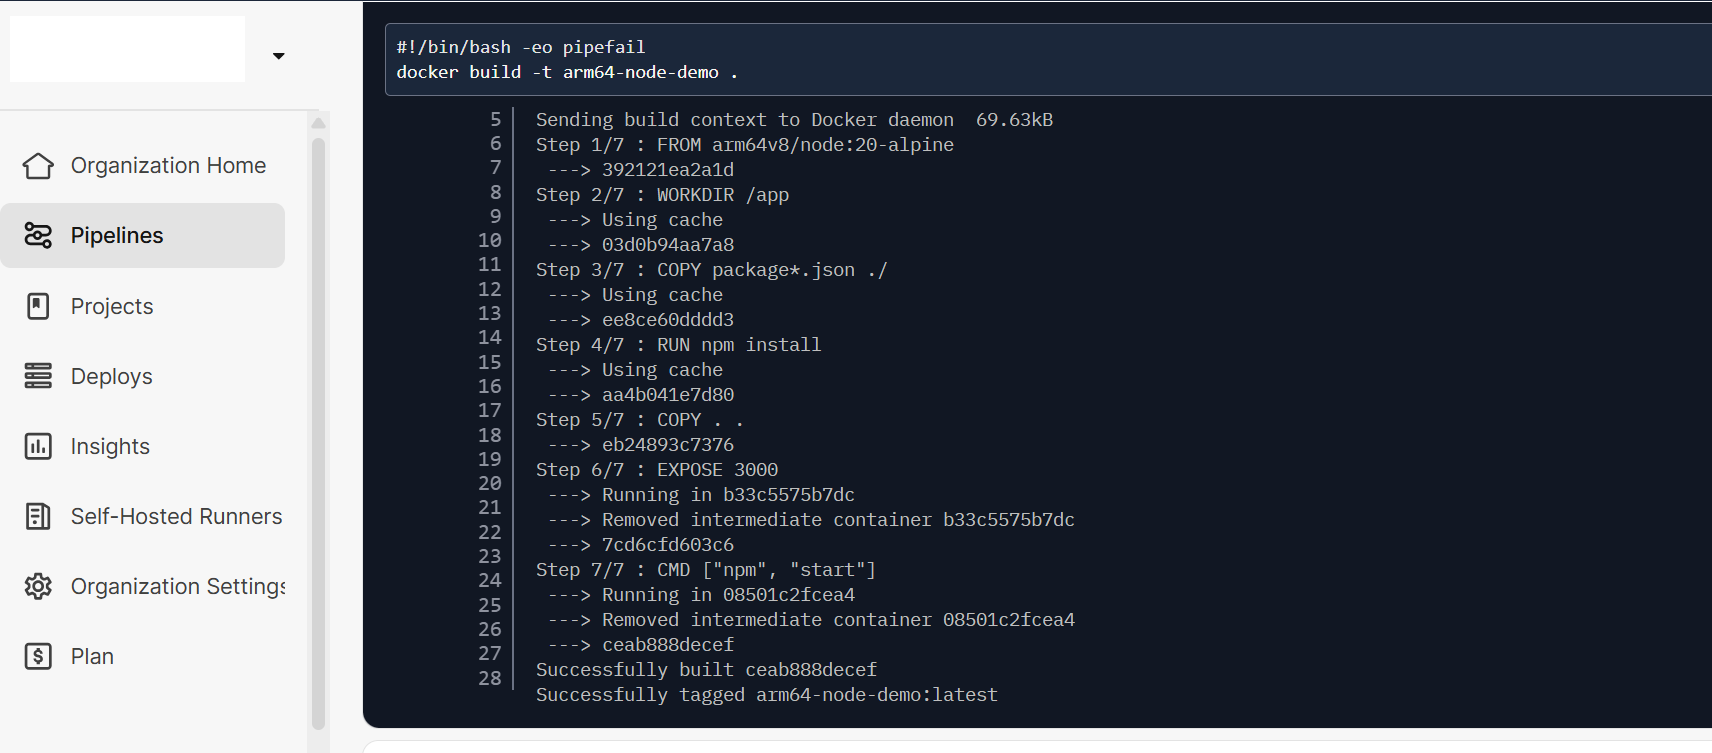The width and height of the screenshot is (1712, 753).
Task: Open the Organization Settings gear icon
Action: coord(37,586)
